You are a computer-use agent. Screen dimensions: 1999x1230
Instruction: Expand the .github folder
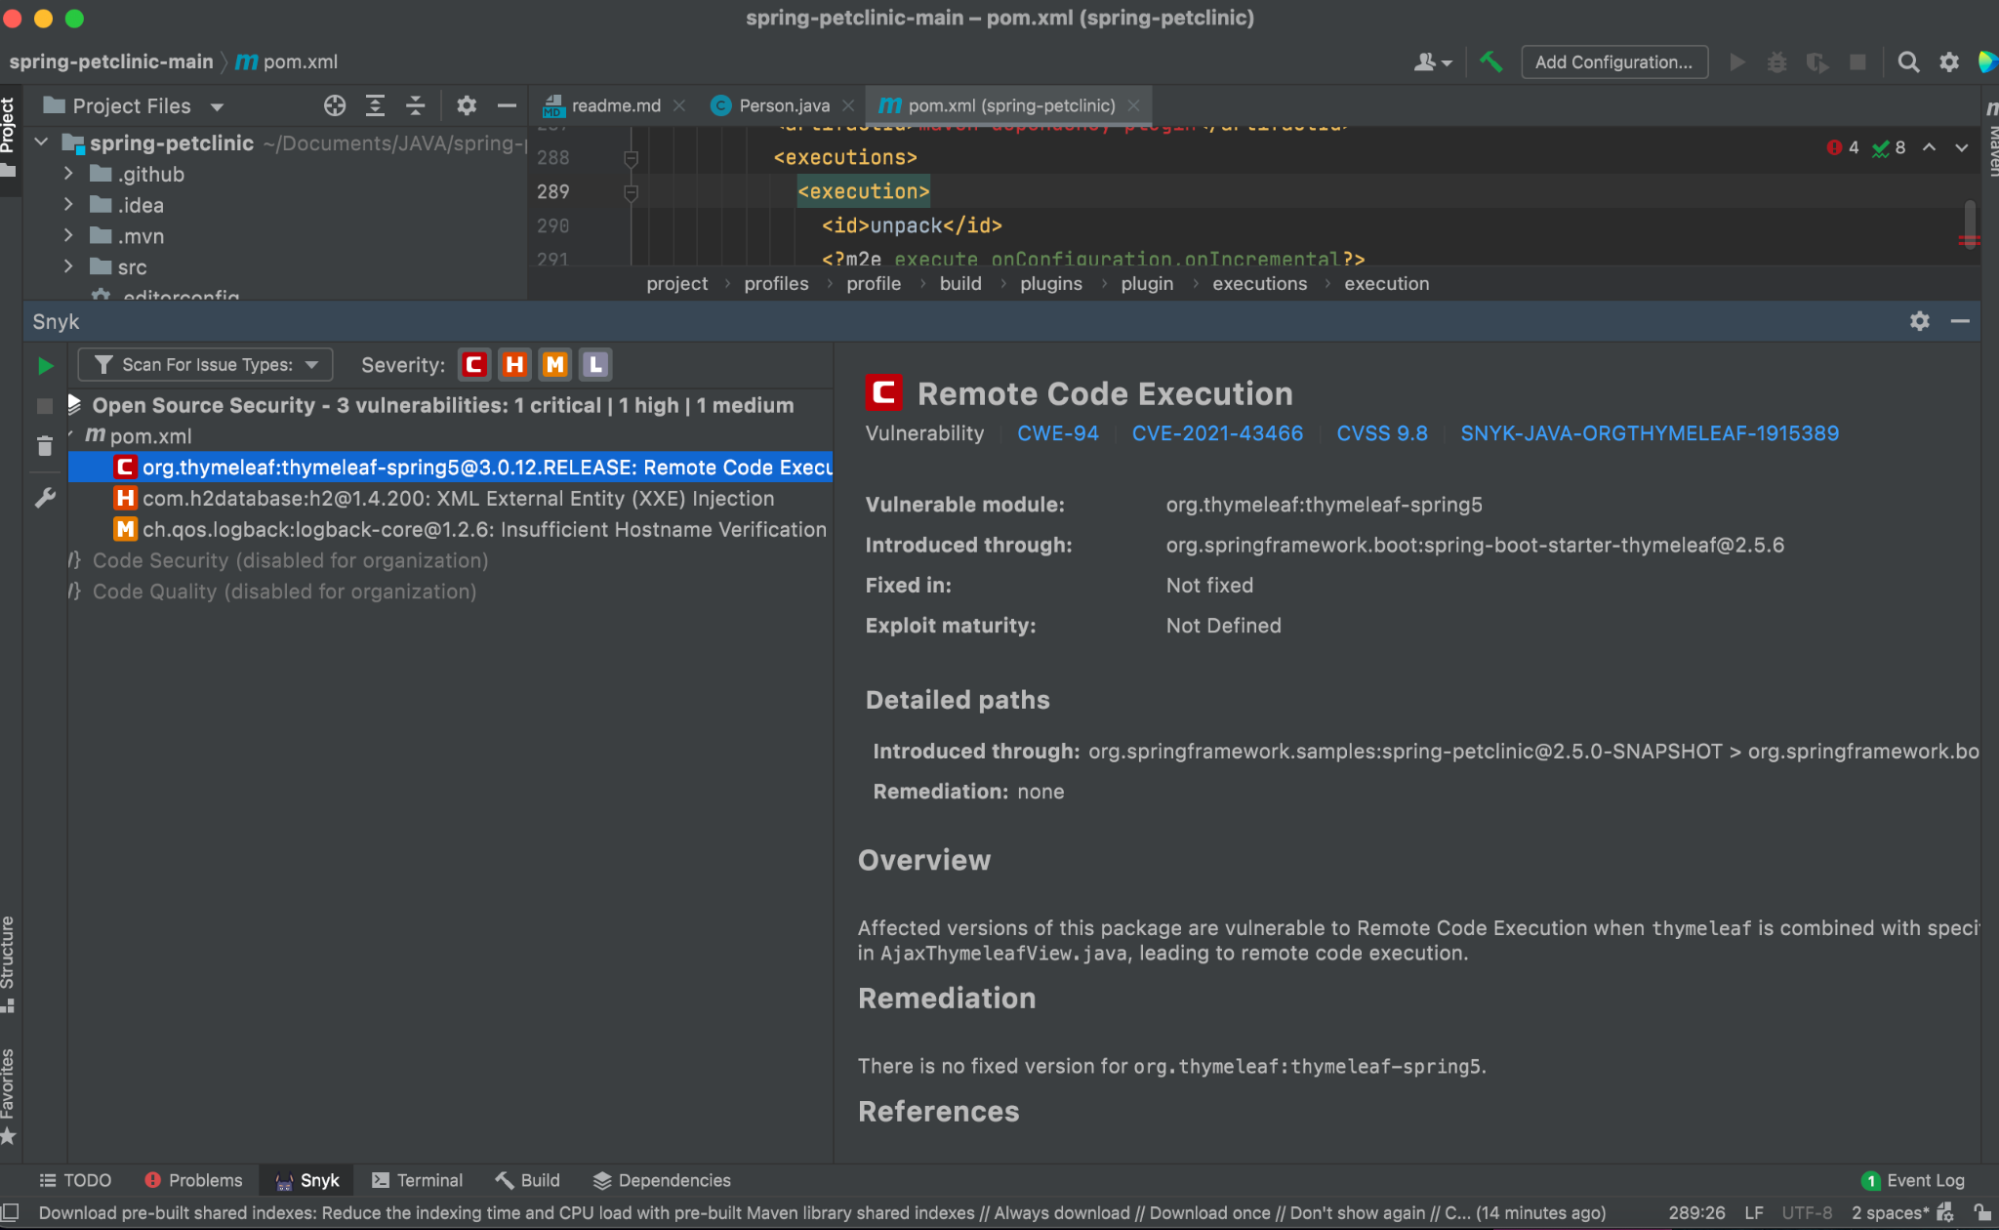coord(68,174)
